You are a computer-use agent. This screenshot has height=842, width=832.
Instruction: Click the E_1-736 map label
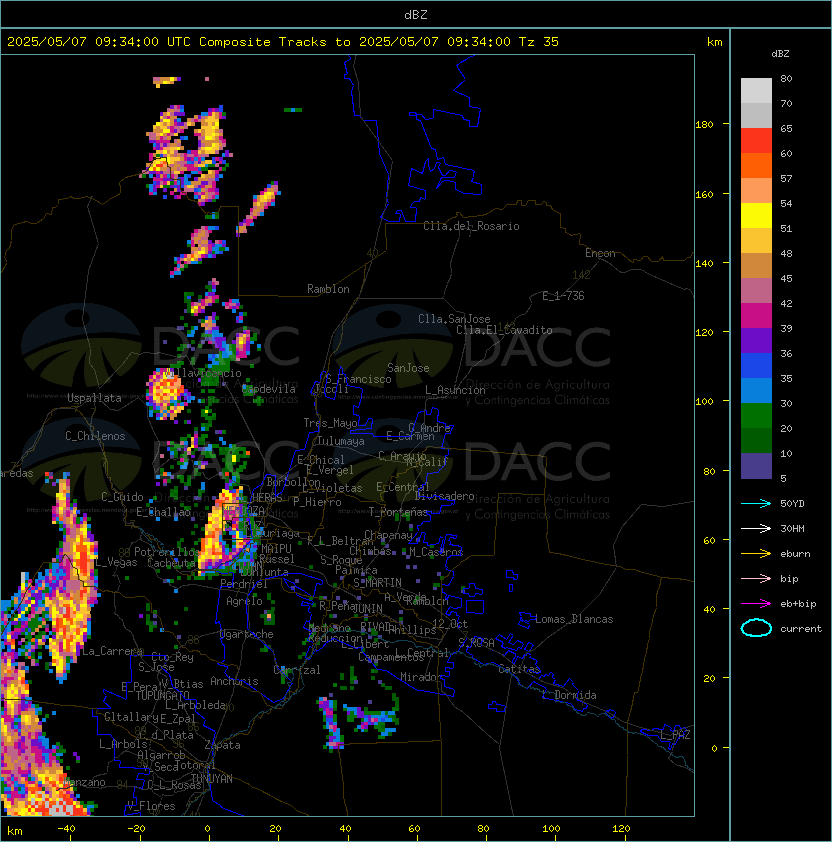pos(563,296)
